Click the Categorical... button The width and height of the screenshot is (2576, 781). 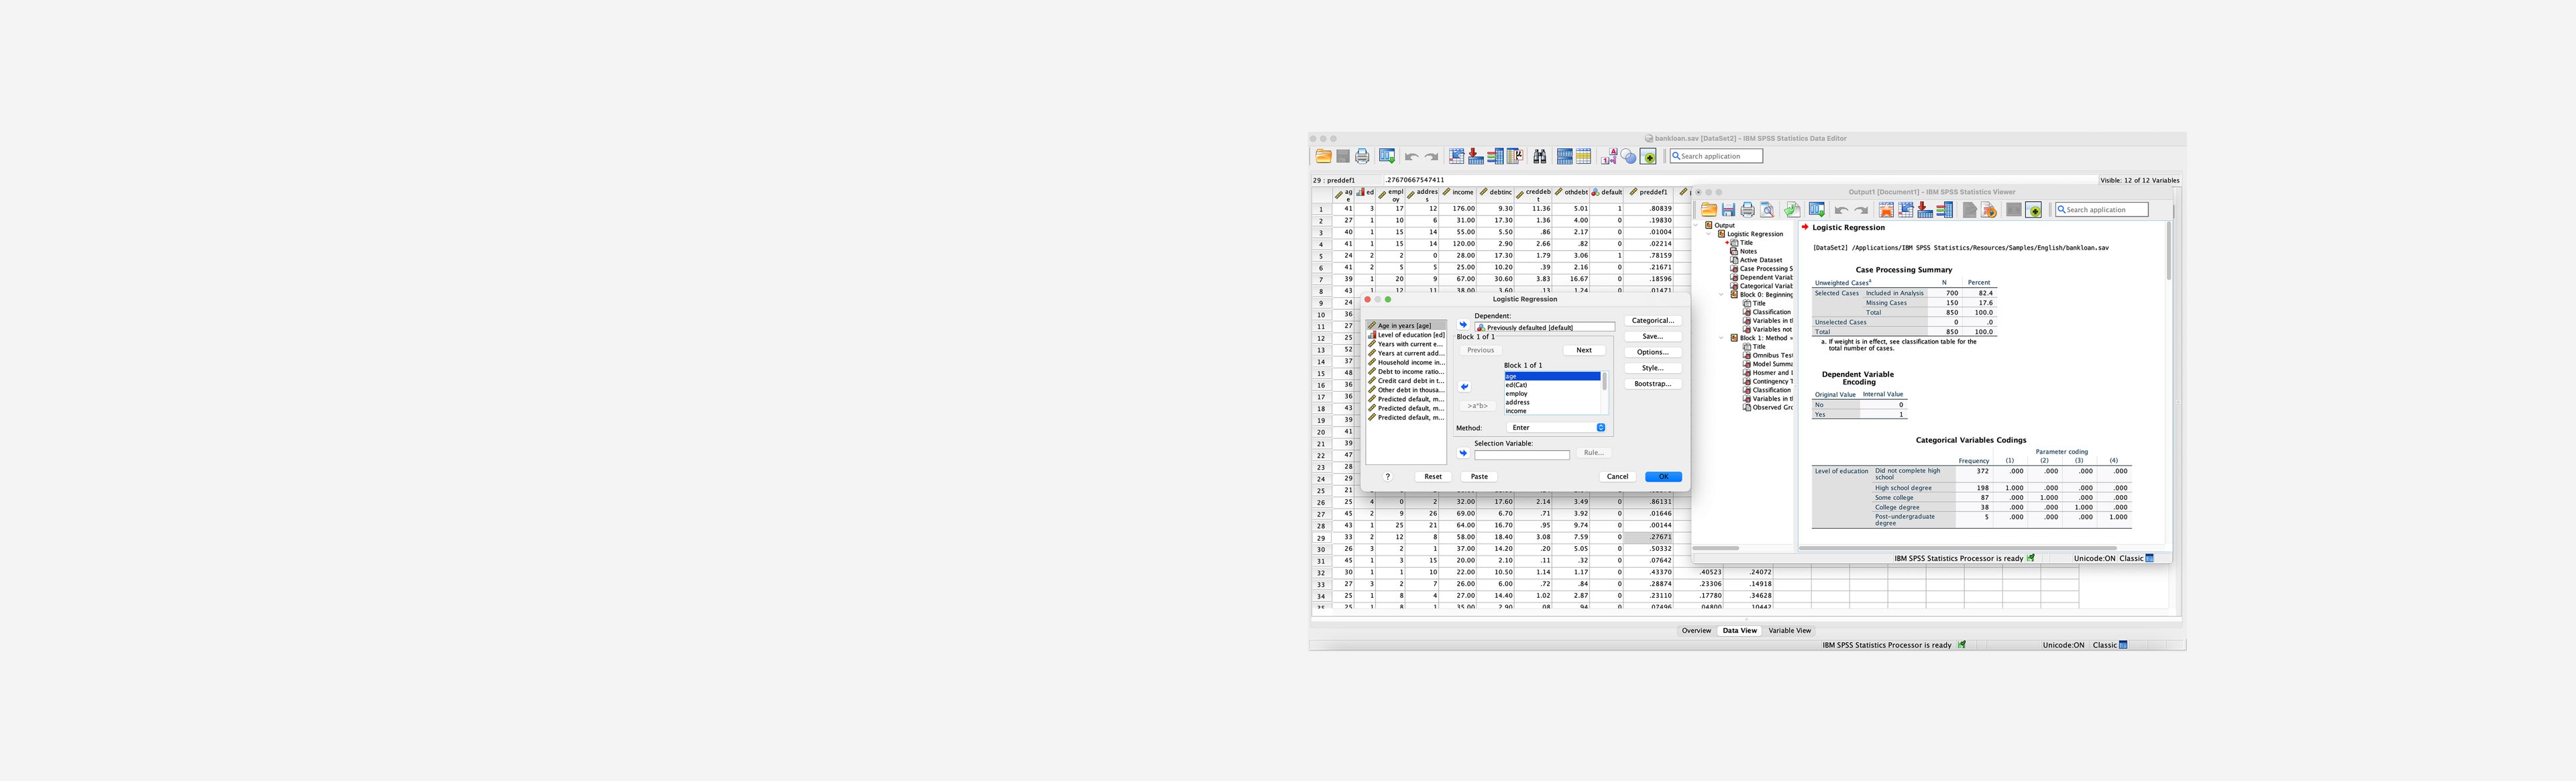point(1653,321)
